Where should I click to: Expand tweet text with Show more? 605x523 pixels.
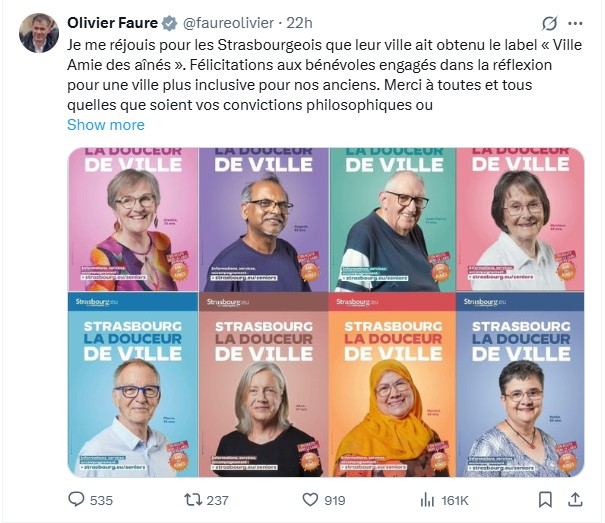pos(105,125)
